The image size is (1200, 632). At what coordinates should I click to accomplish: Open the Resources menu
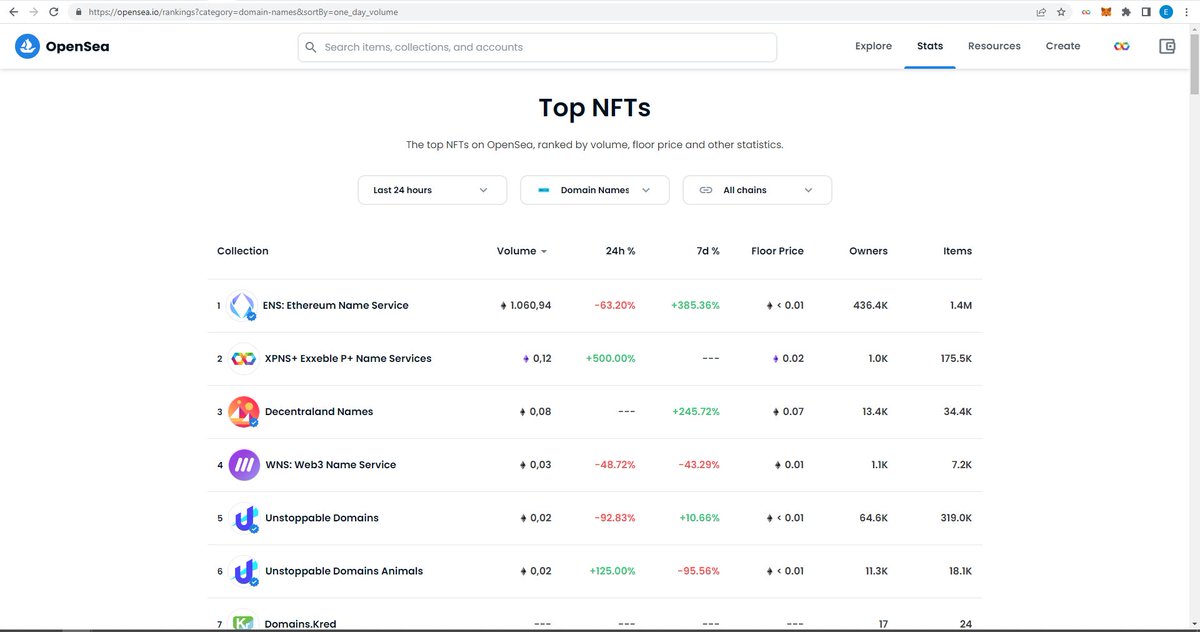[x=994, y=46]
